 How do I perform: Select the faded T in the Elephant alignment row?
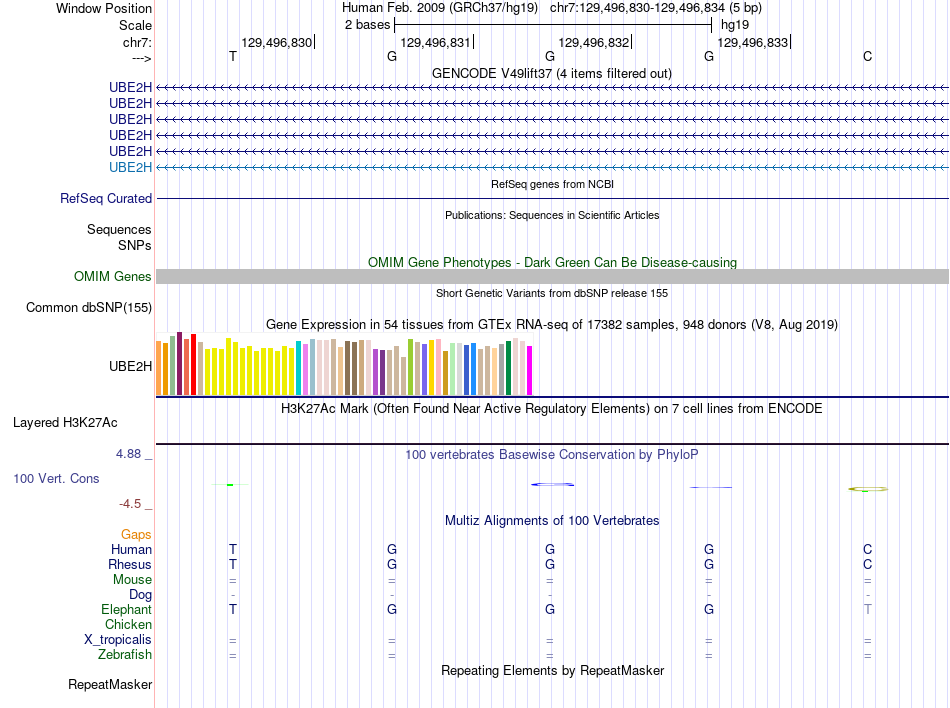(x=868, y=609)
